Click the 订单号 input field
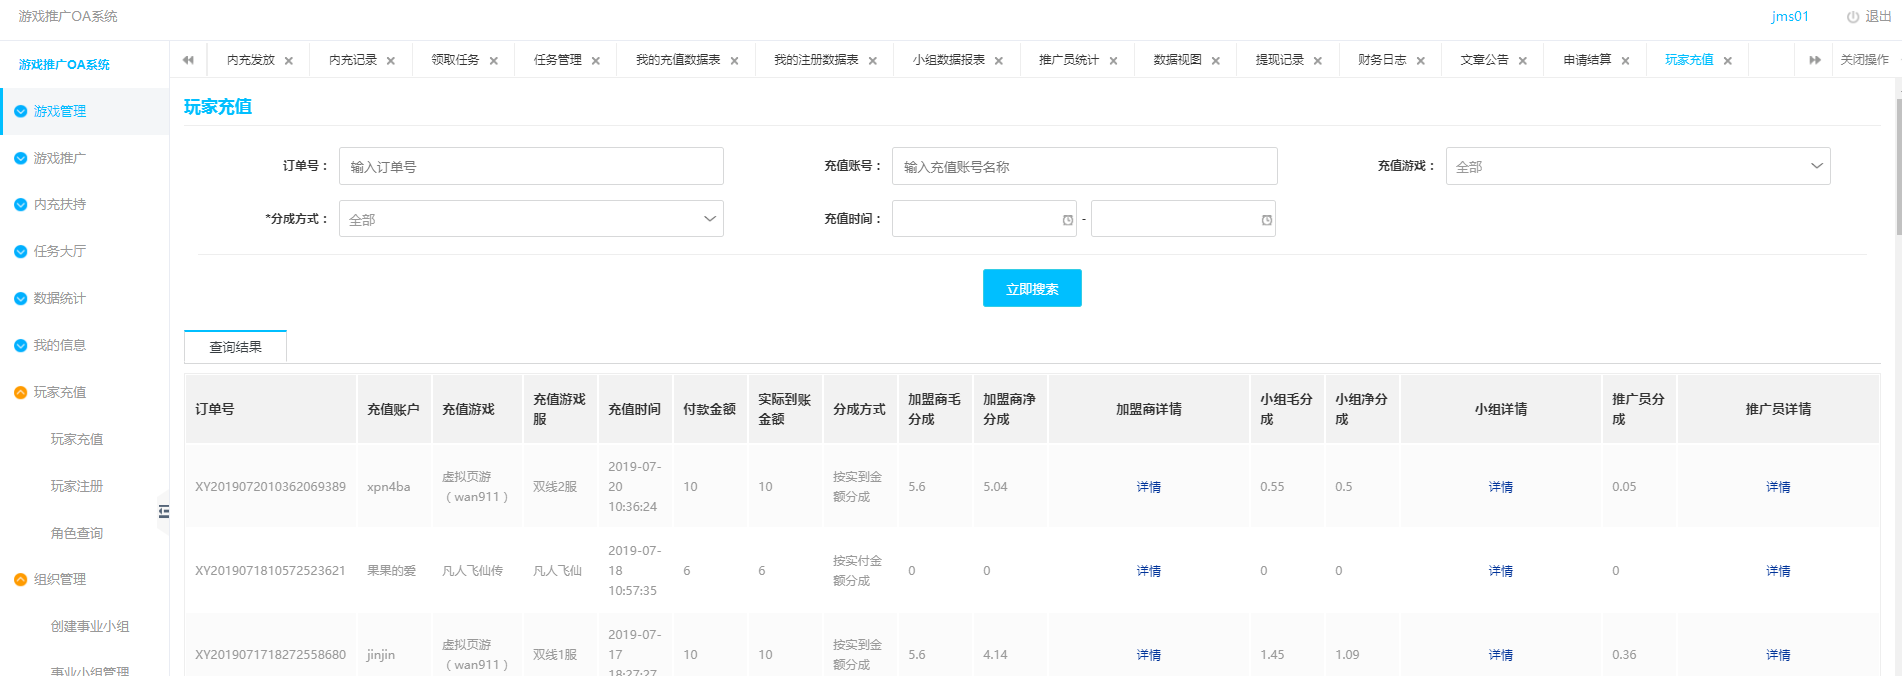 tap(531, 166)
